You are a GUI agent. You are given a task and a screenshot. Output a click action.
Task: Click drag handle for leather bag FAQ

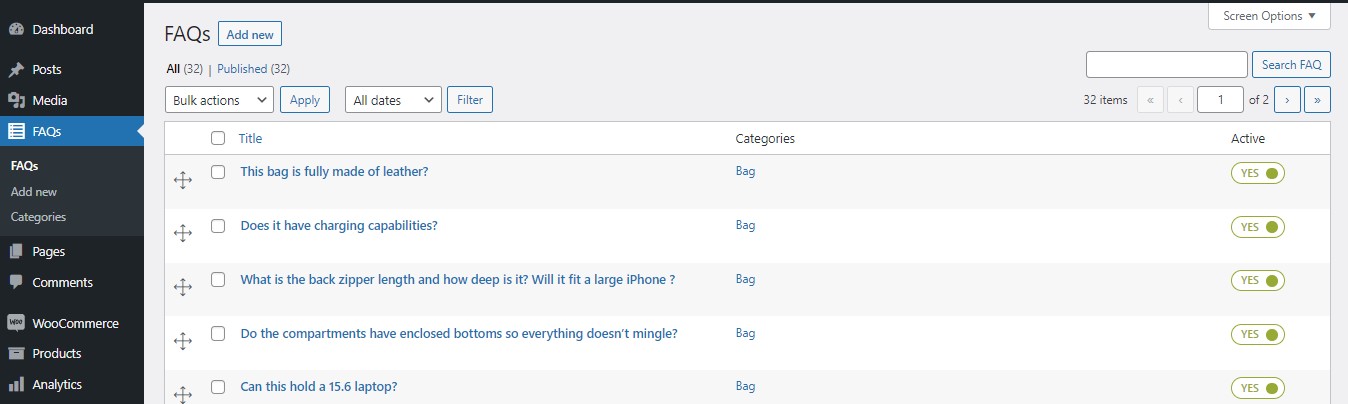click(183, 179)
